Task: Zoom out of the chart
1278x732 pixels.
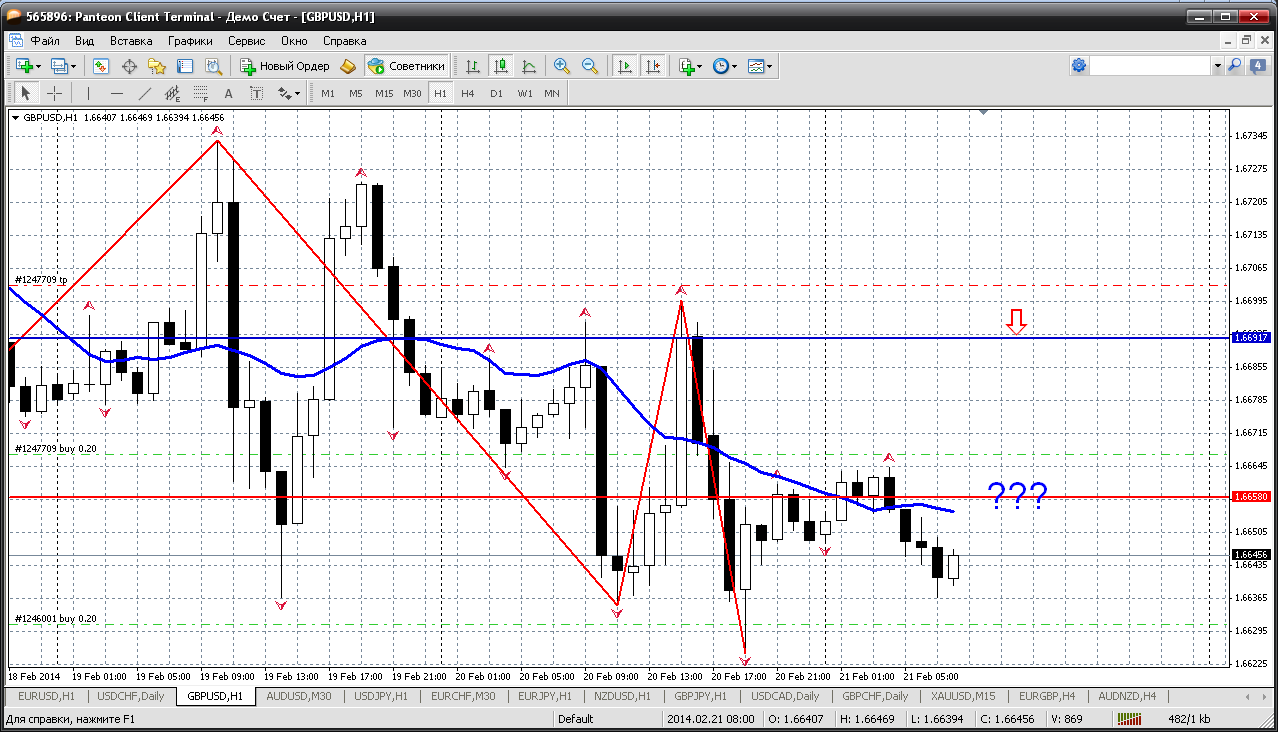Action: pos(590,66)
